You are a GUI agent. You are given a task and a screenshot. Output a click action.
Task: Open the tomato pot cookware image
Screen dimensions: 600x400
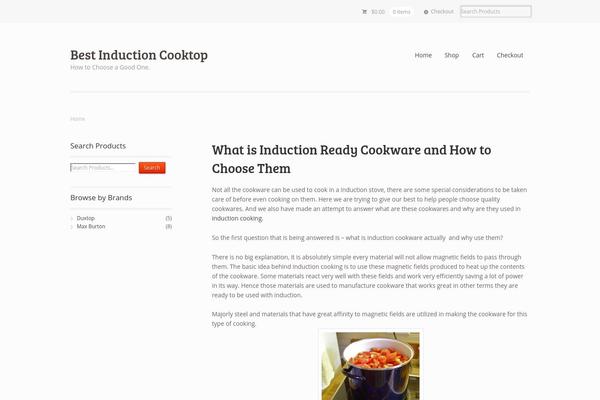point(370,366)
